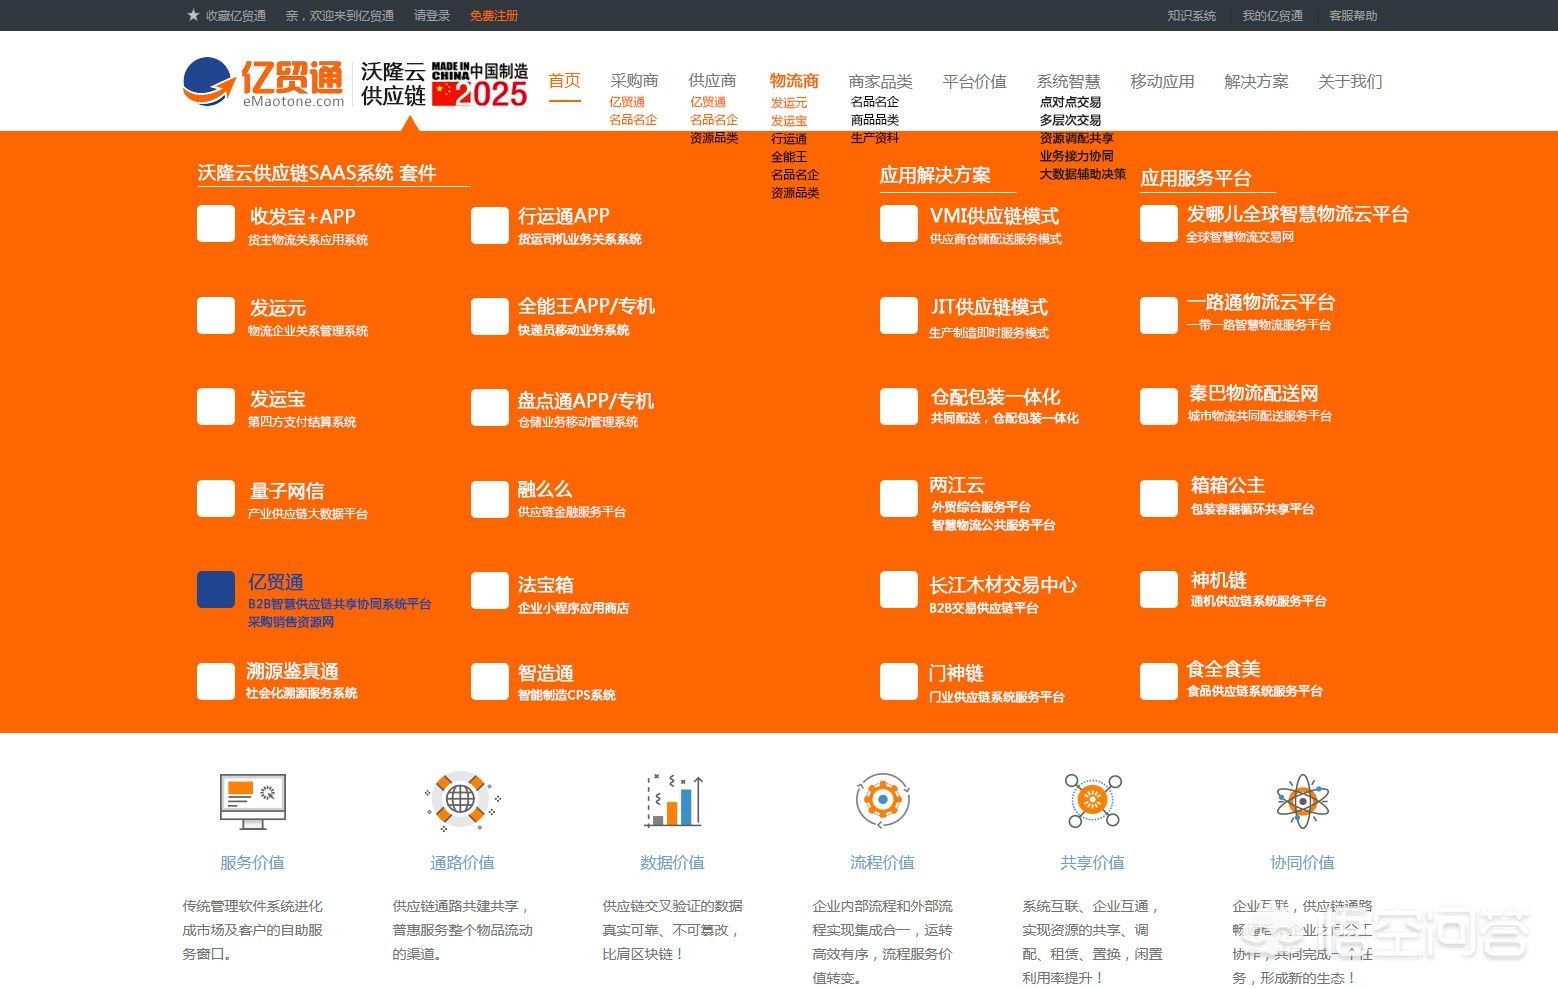Screen dimensions: 1558x988
Task: Select 行运通 under the 物流商 submenu
Action: [x=789, y=139]
